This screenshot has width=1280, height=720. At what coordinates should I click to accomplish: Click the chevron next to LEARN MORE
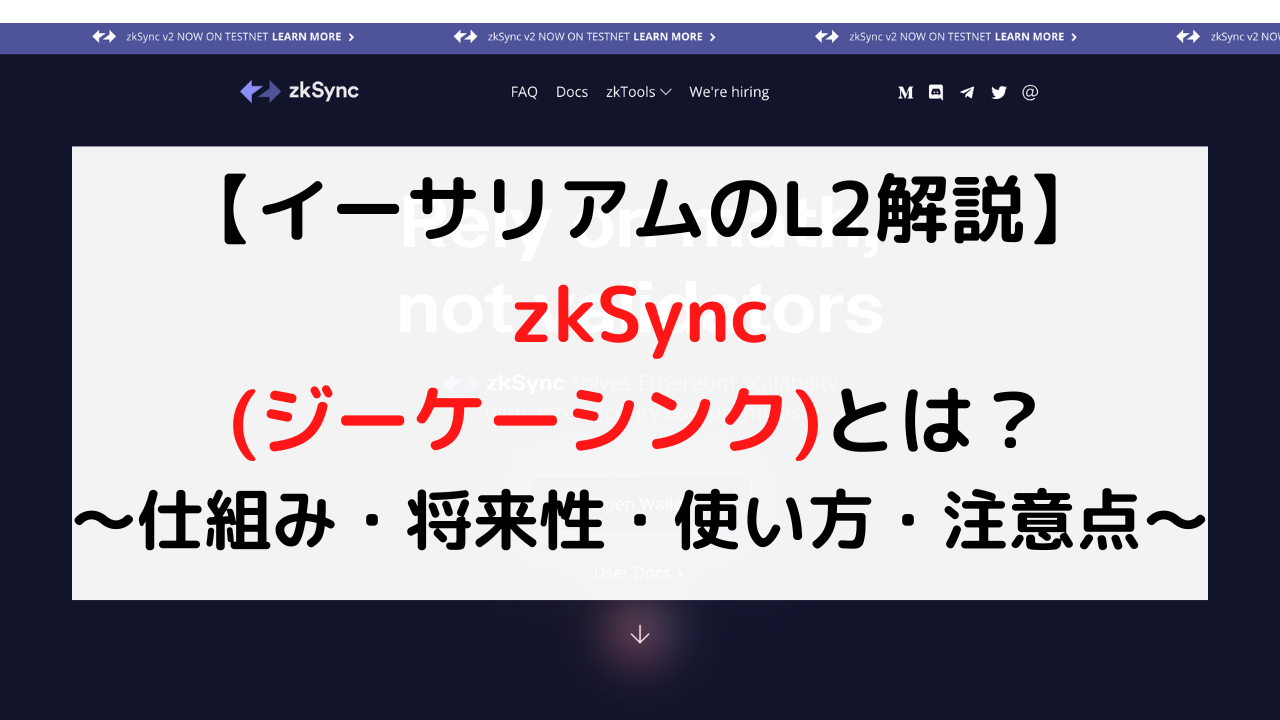[x=352, y=37]
